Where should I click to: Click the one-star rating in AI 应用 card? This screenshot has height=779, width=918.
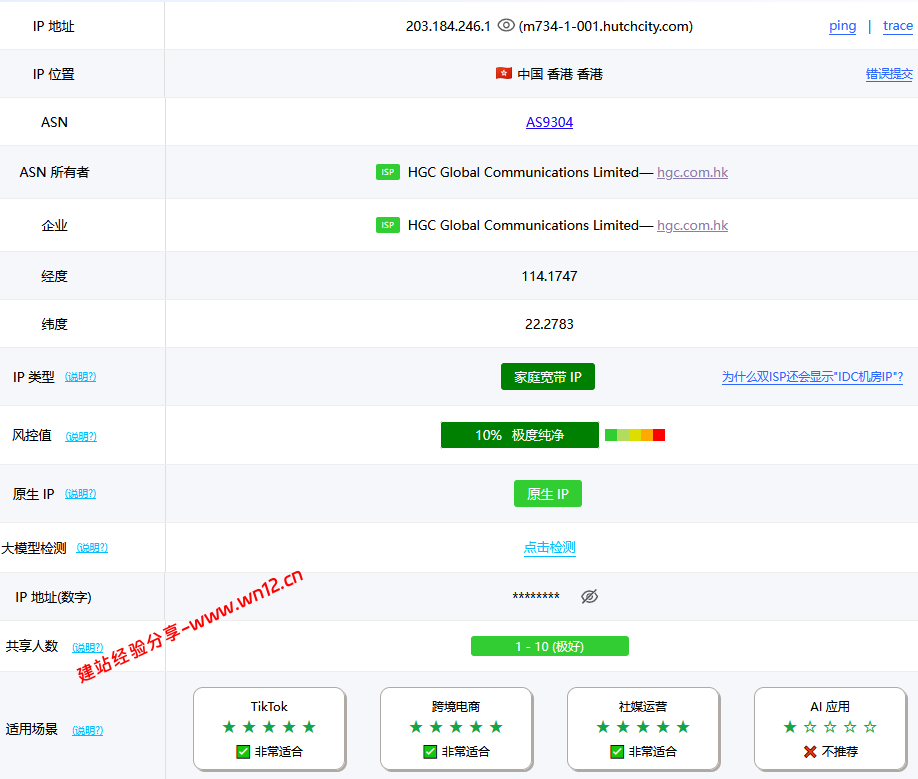click(x=830, y=727)
